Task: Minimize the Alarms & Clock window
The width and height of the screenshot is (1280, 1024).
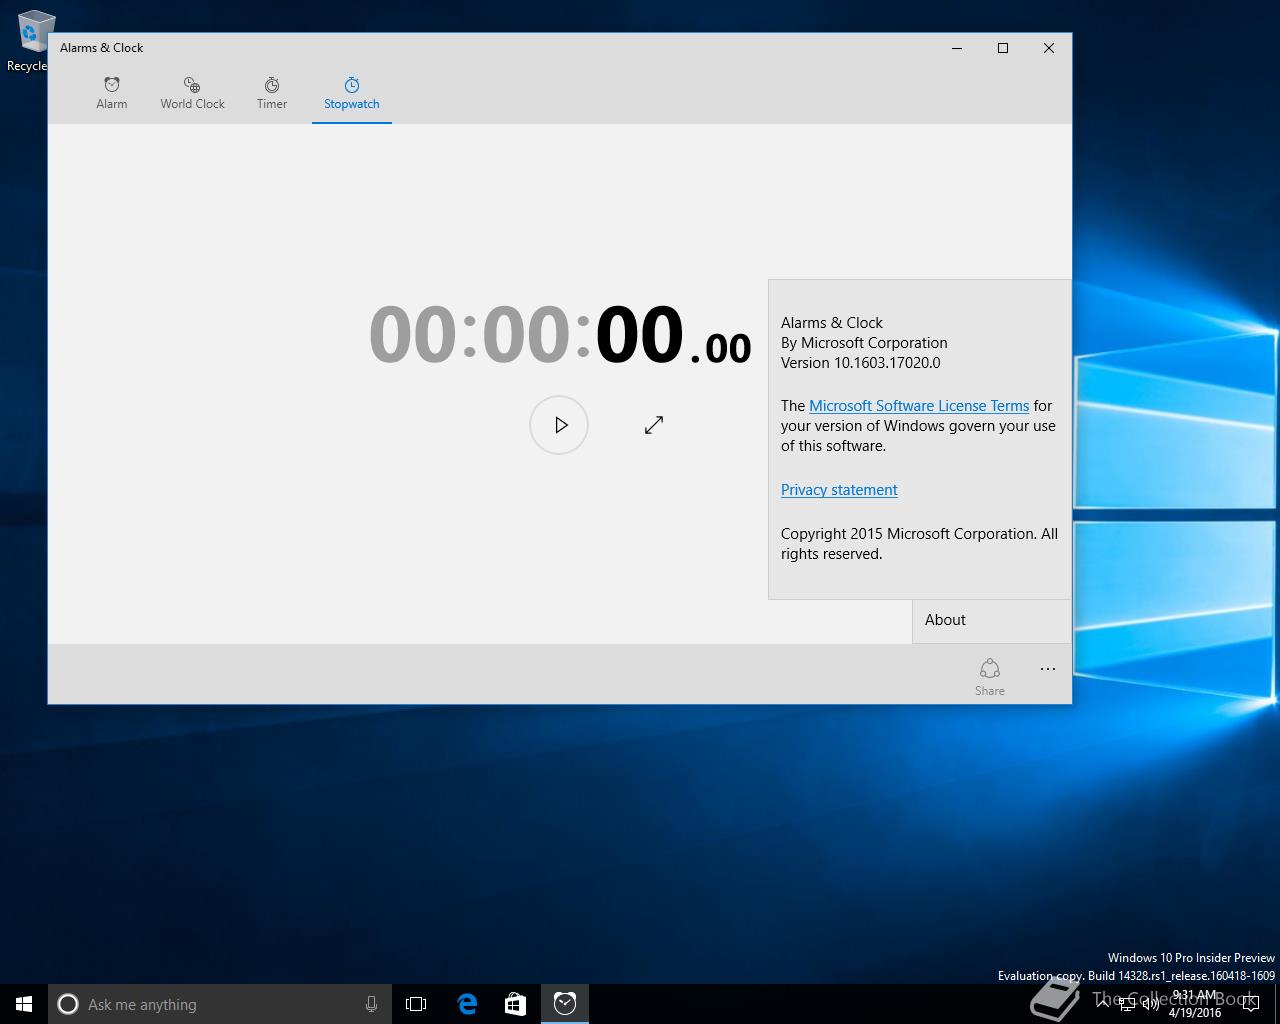Action: (957, 48)
